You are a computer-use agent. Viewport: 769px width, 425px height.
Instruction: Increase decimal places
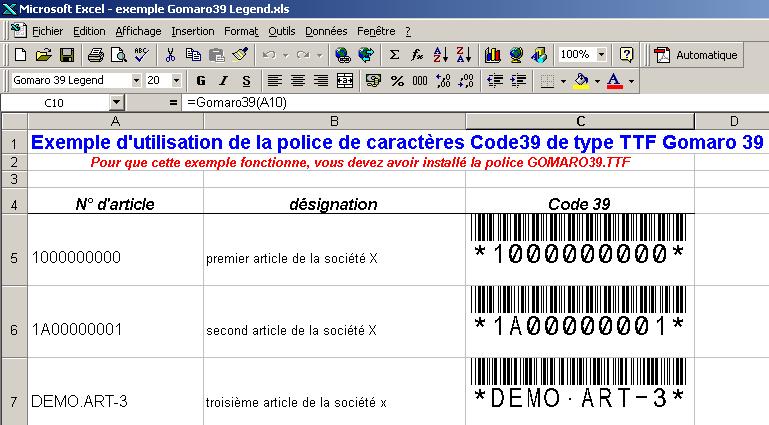tap(443, 80)
